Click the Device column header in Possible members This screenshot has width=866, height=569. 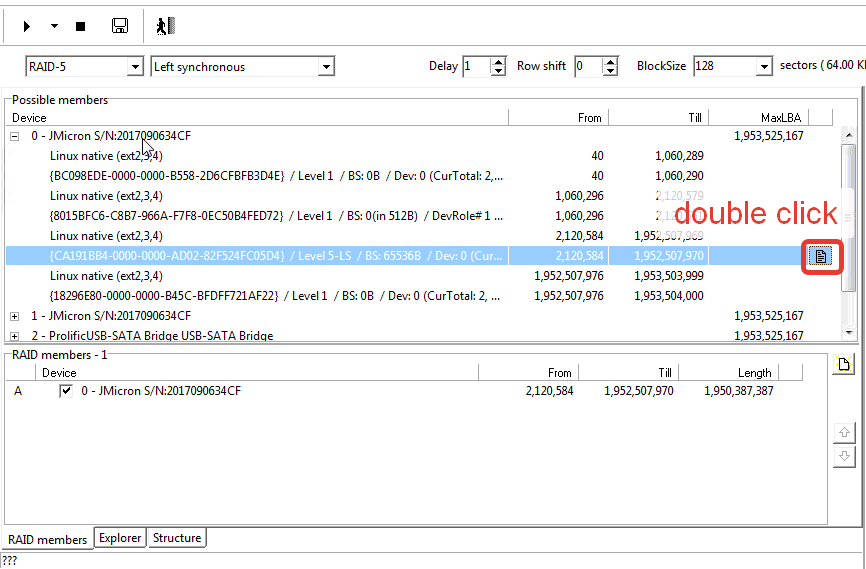click(x=257, y=118)
